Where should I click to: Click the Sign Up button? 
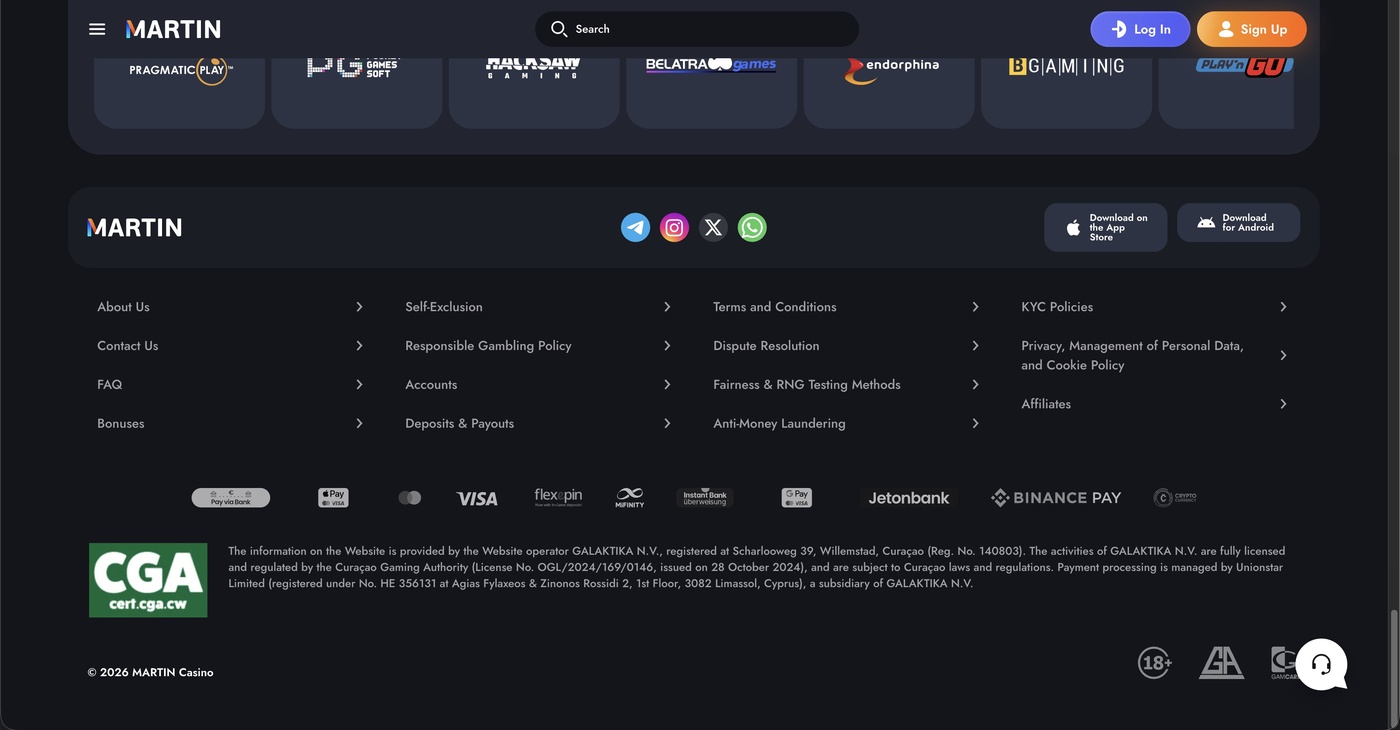tap(1252, 29)
